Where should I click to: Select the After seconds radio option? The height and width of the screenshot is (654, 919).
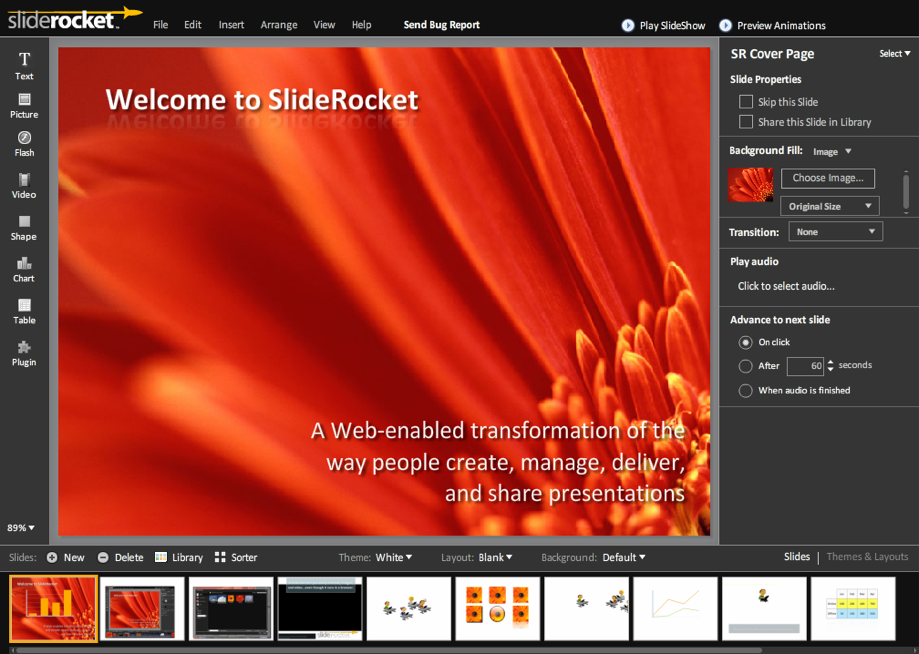(746, 366)
